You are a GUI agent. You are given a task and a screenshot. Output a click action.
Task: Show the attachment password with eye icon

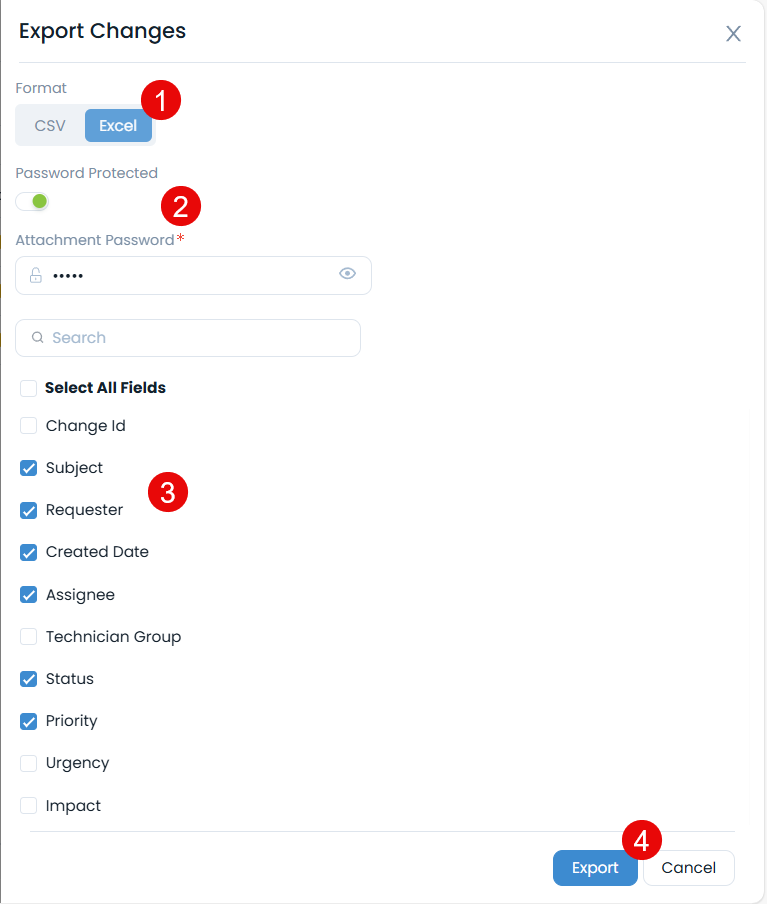point(347,273)
